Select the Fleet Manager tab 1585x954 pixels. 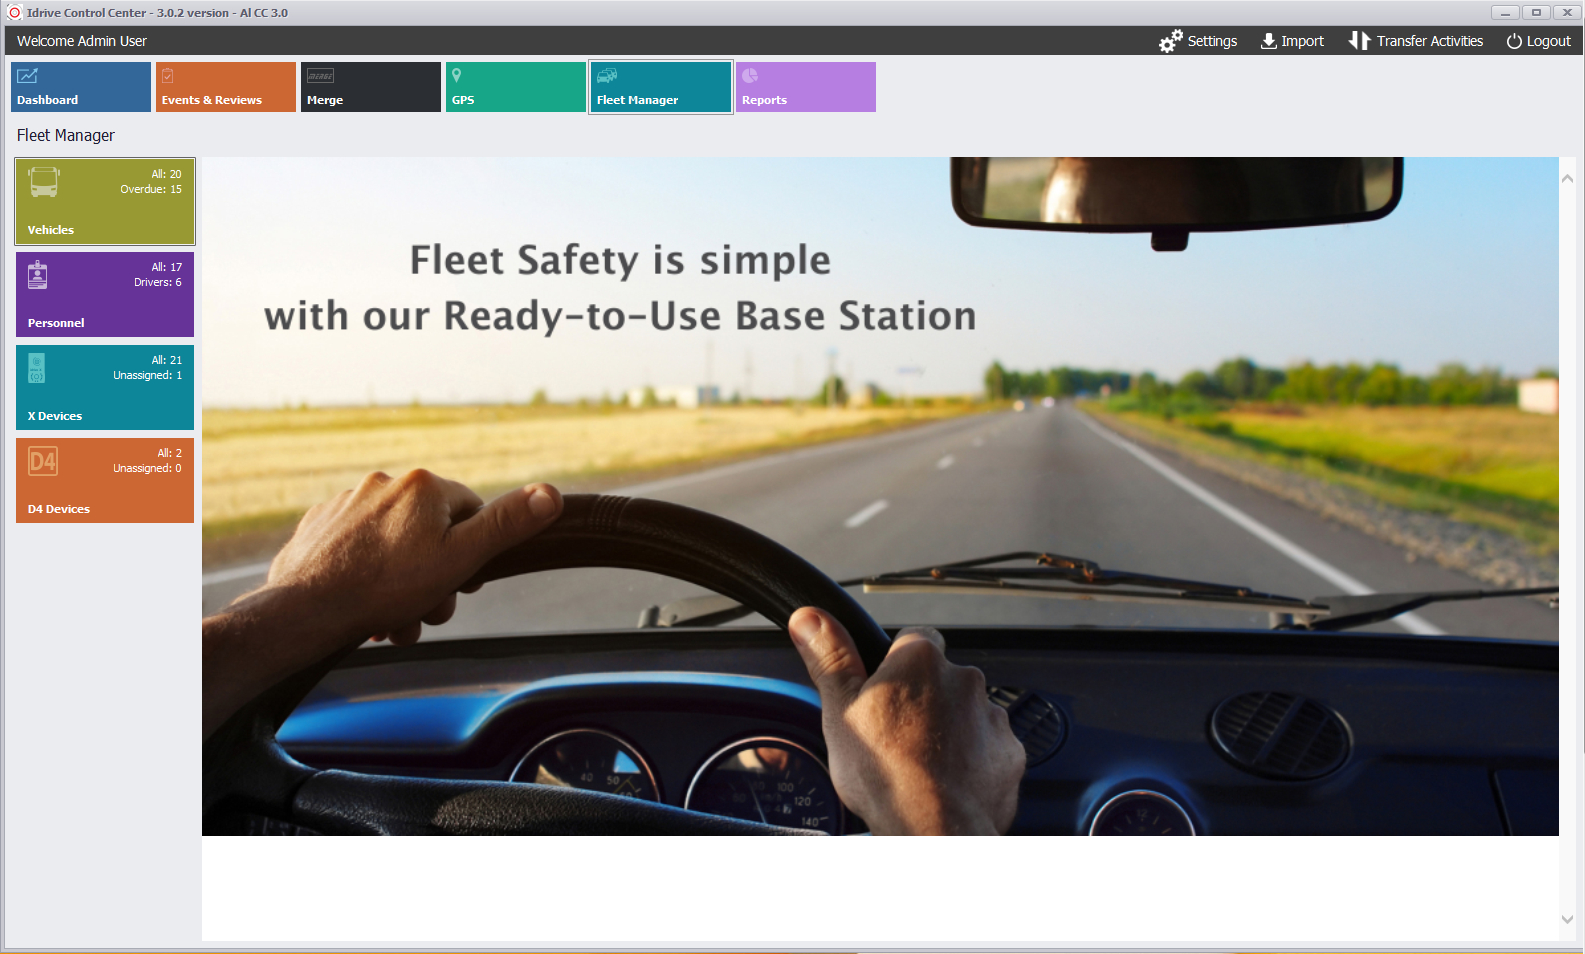tap(660, 88)
